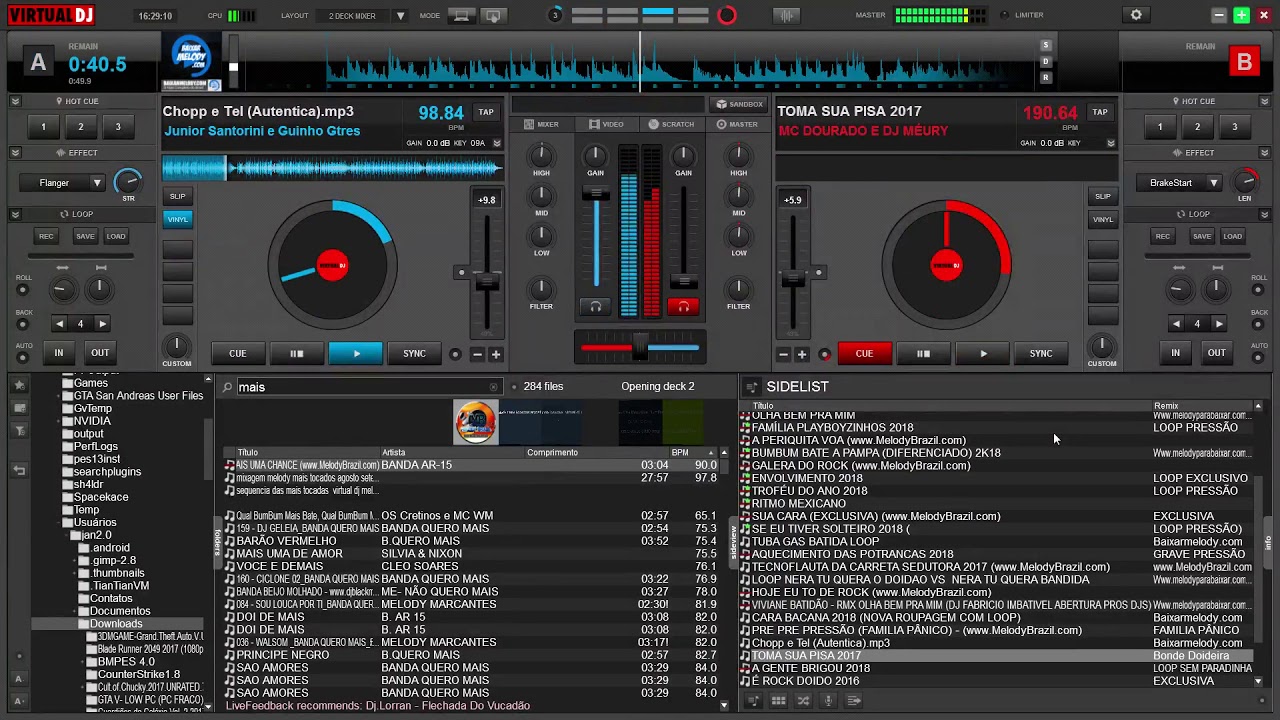Click the filter folder icon in browser sidebar
The image size is (1280, 720).
pos(19,431)
